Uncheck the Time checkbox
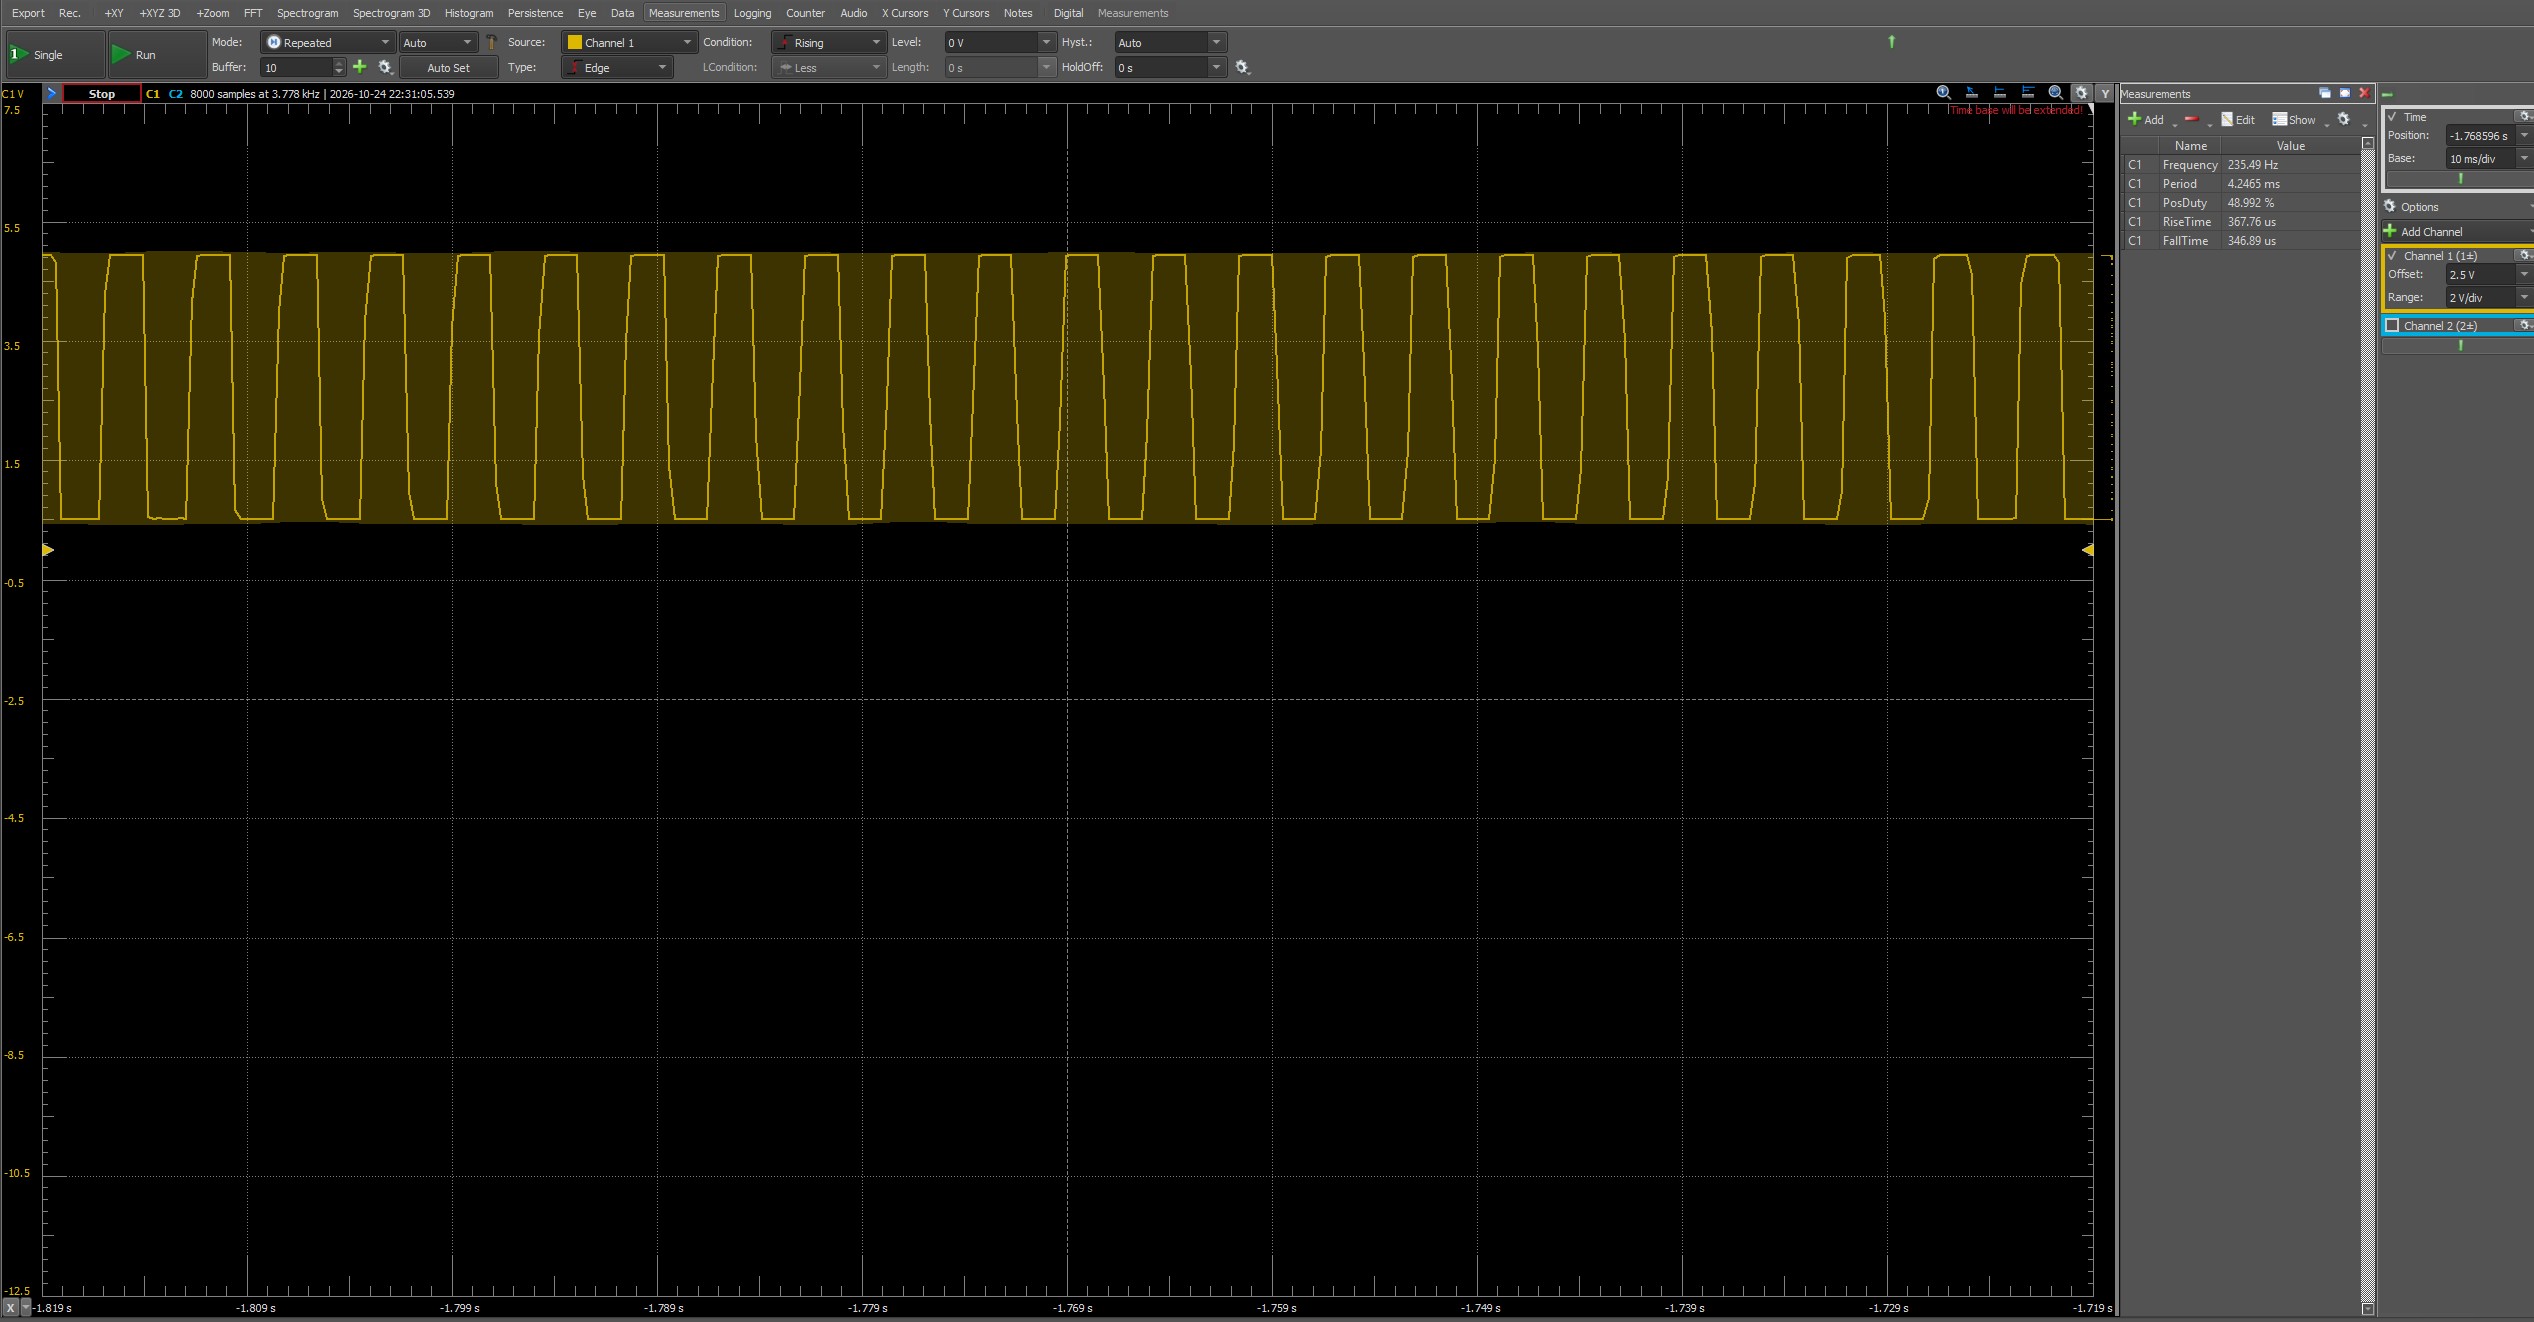 [x=2392, y=117]
